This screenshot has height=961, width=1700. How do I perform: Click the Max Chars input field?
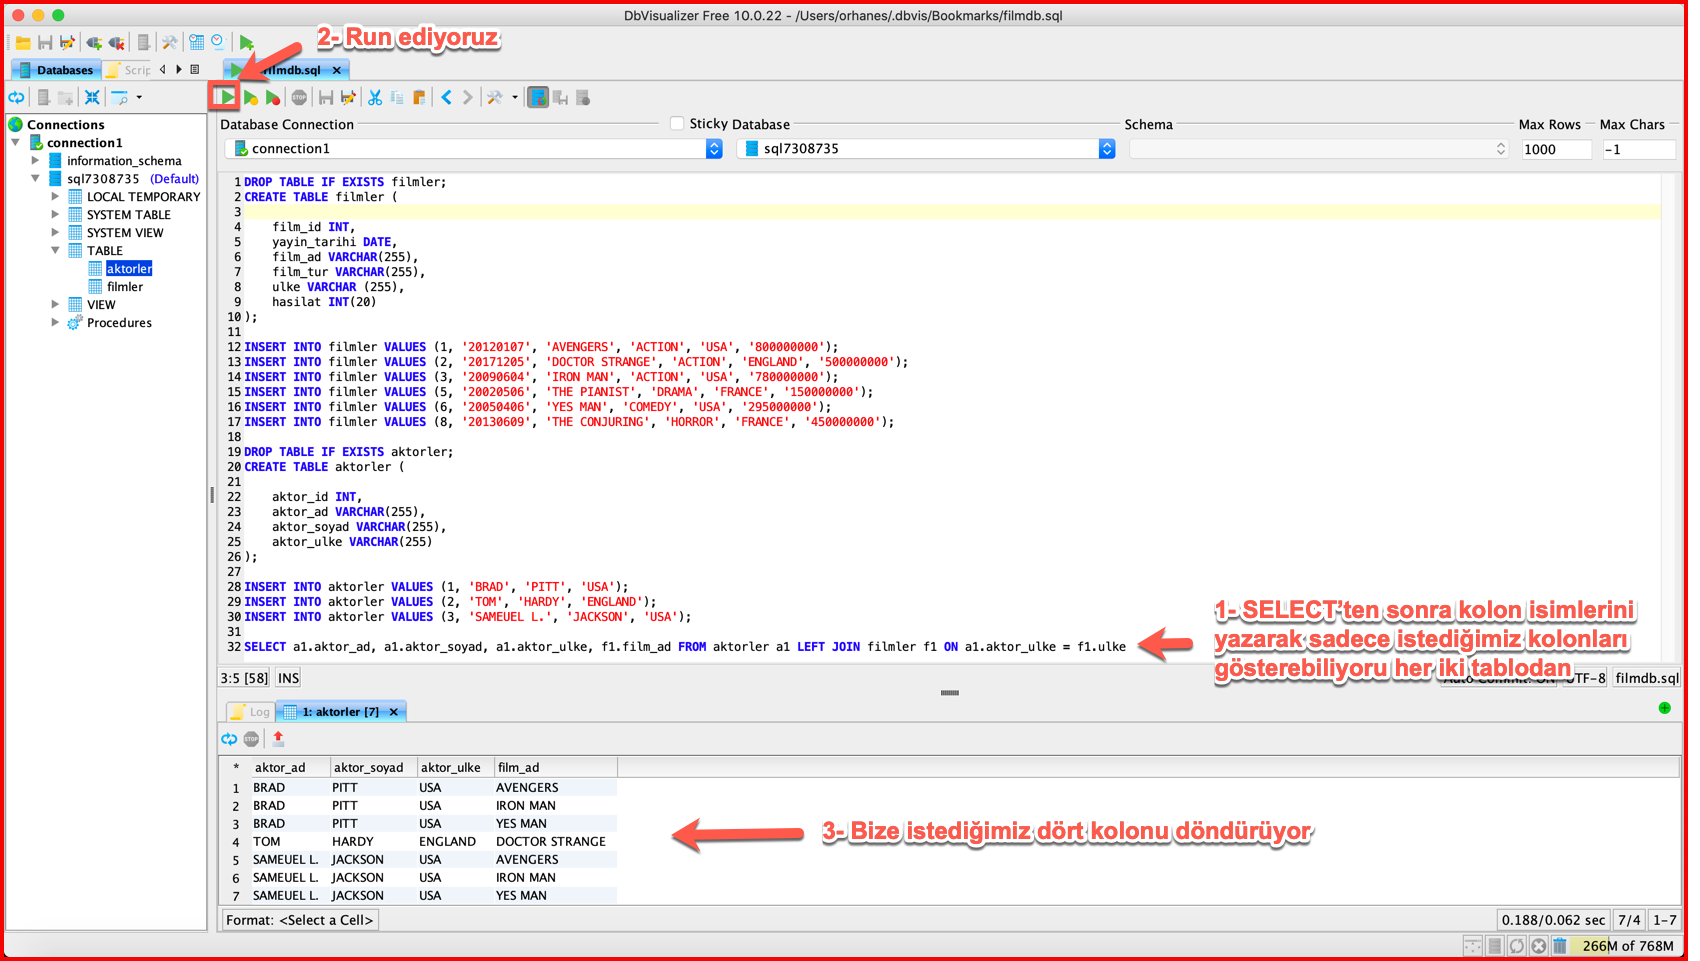point(1638,149)
